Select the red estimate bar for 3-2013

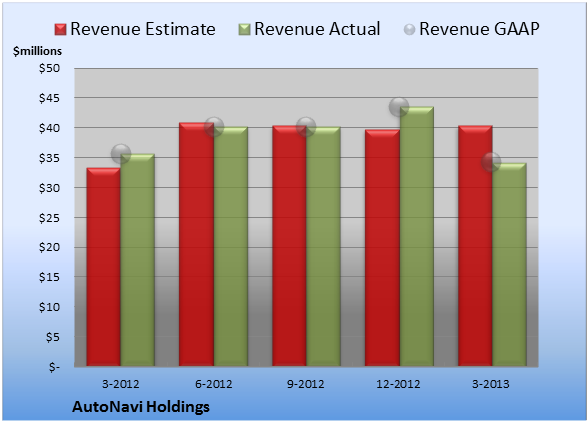475,246
